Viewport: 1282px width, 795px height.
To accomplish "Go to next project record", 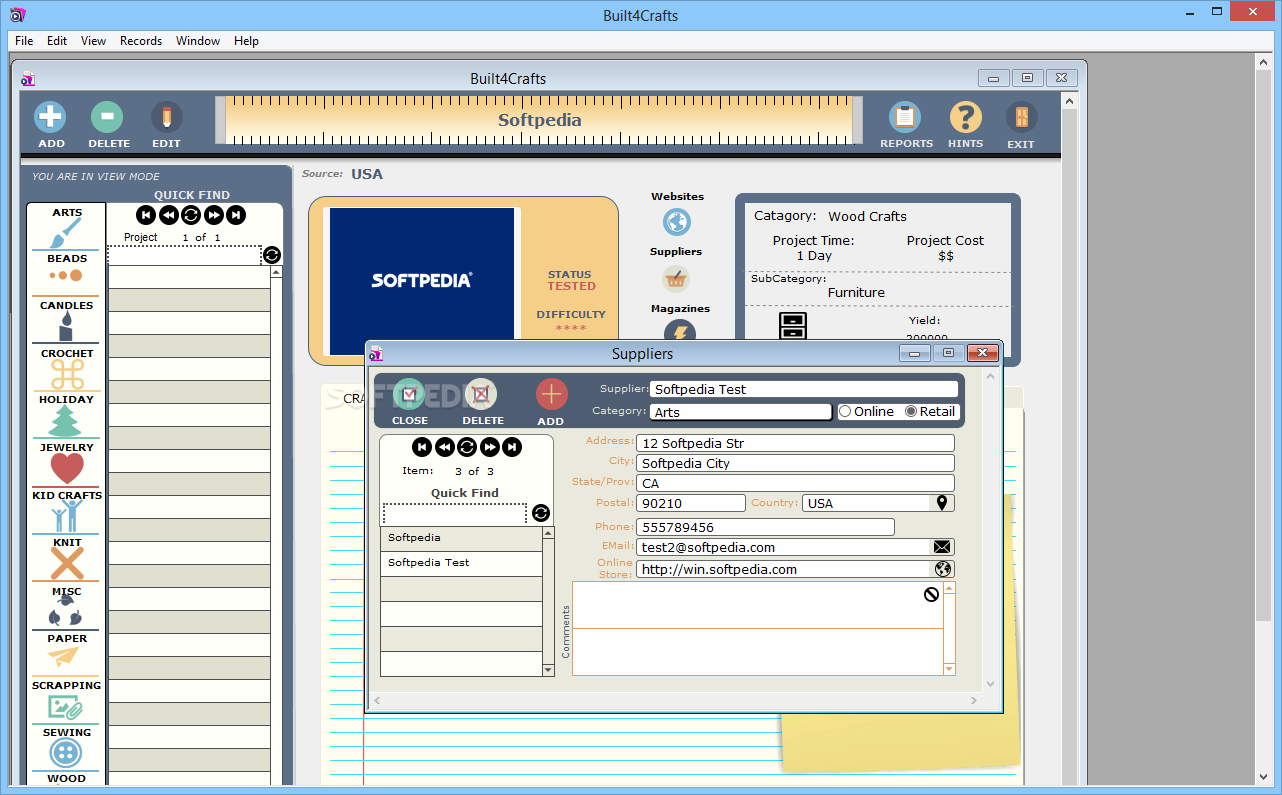I will (x=214, y=215).
